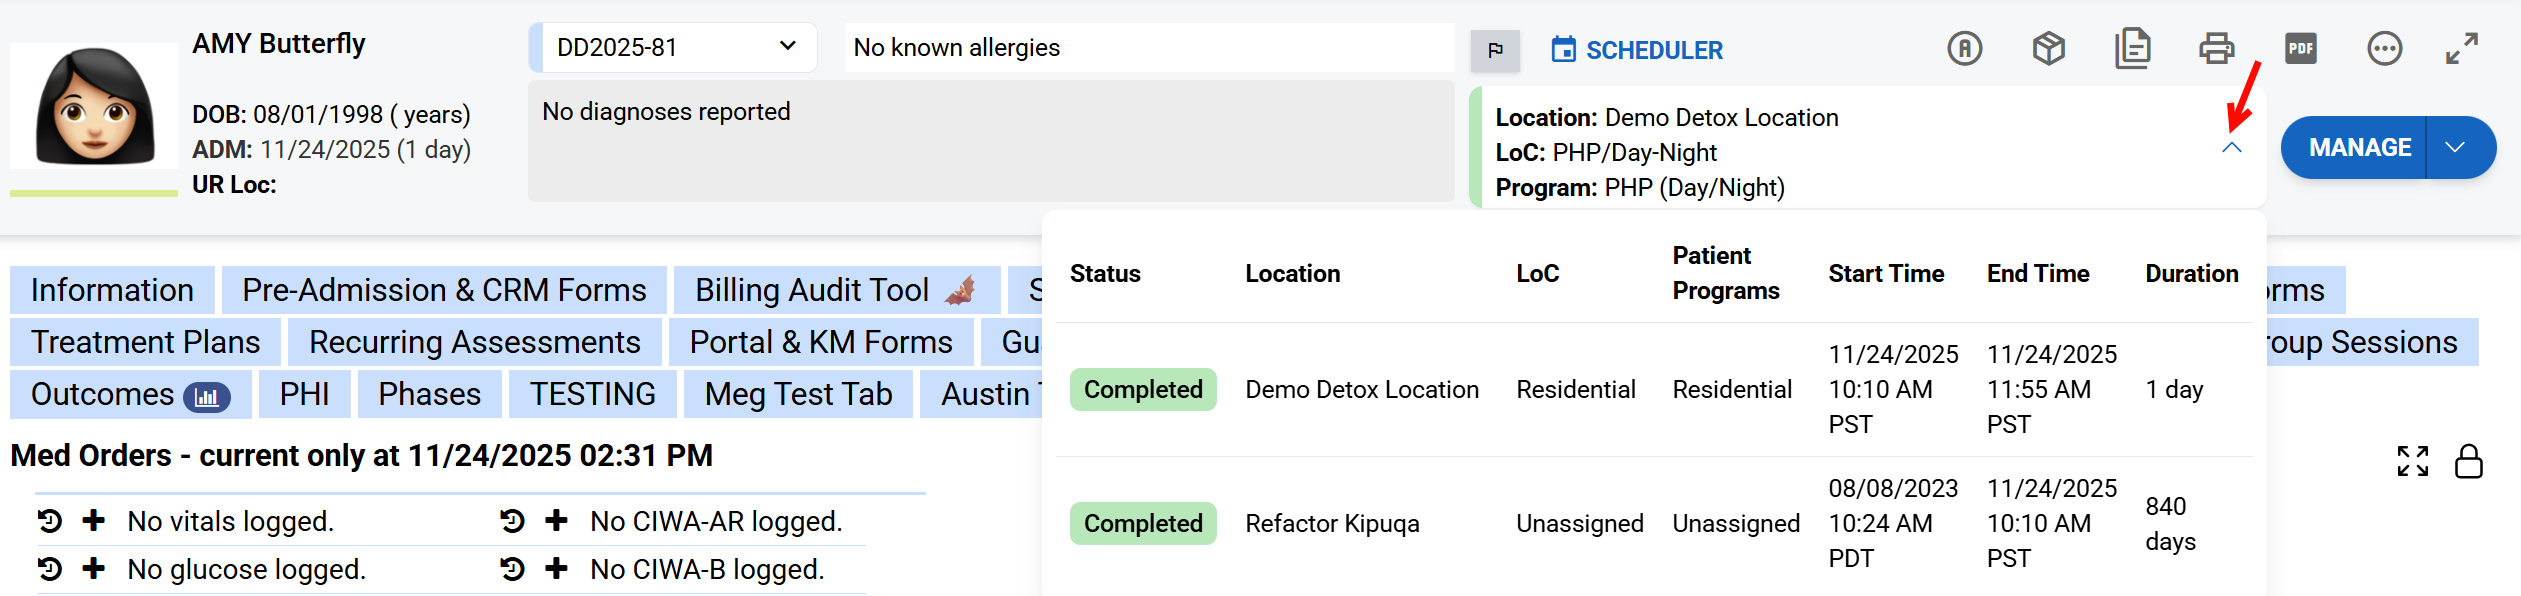Click the history icon beside vitals
This screenshot has width=2521, height=596.
click(x=50, y=521)
